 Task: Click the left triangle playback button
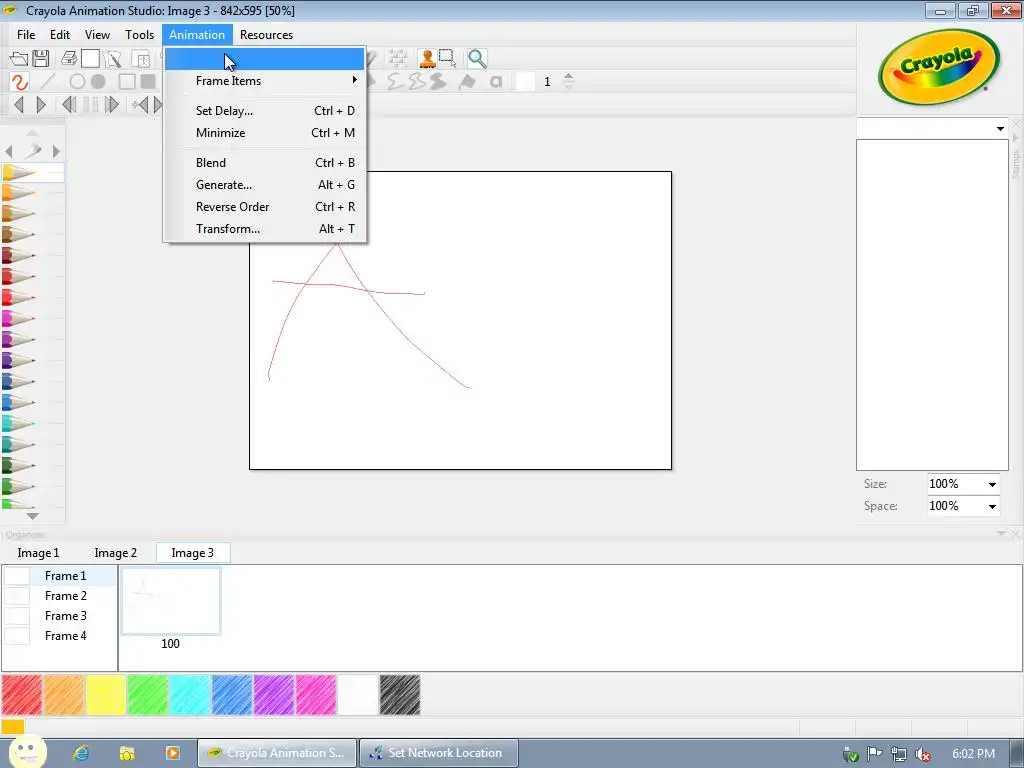19,104
